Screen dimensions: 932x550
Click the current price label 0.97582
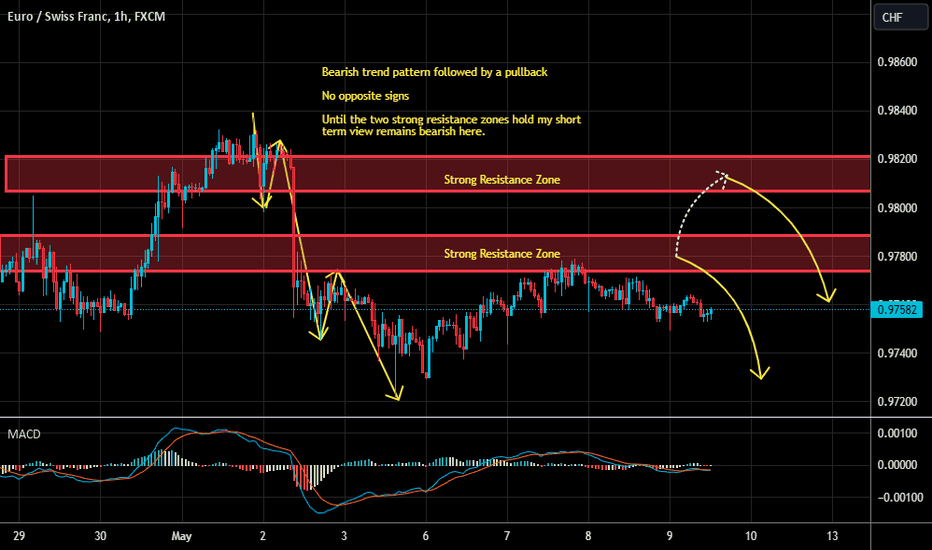pyautogui.click(x=896, y=310)
